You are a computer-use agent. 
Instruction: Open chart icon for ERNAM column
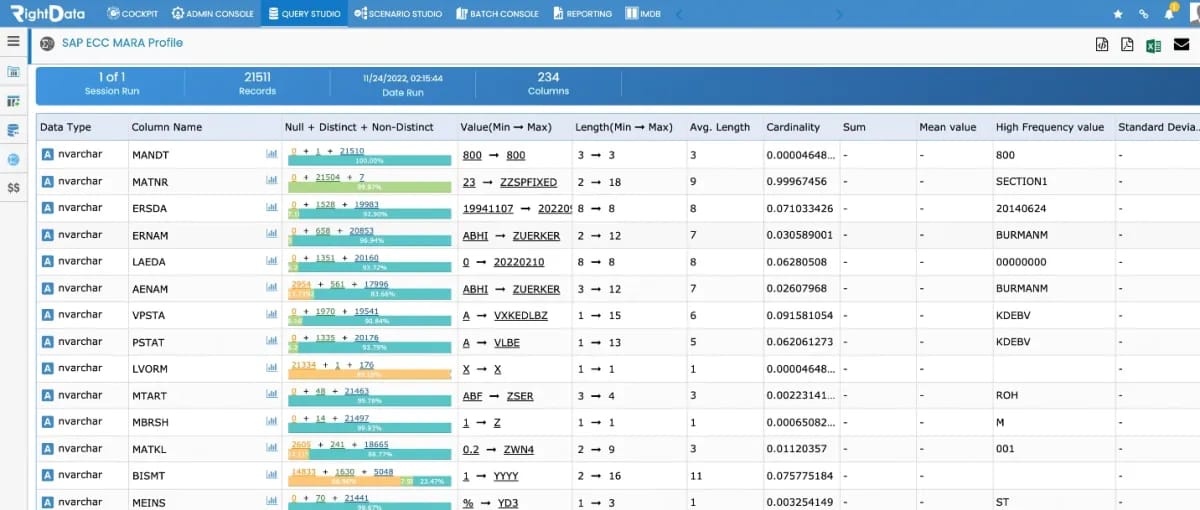(271, 234)
